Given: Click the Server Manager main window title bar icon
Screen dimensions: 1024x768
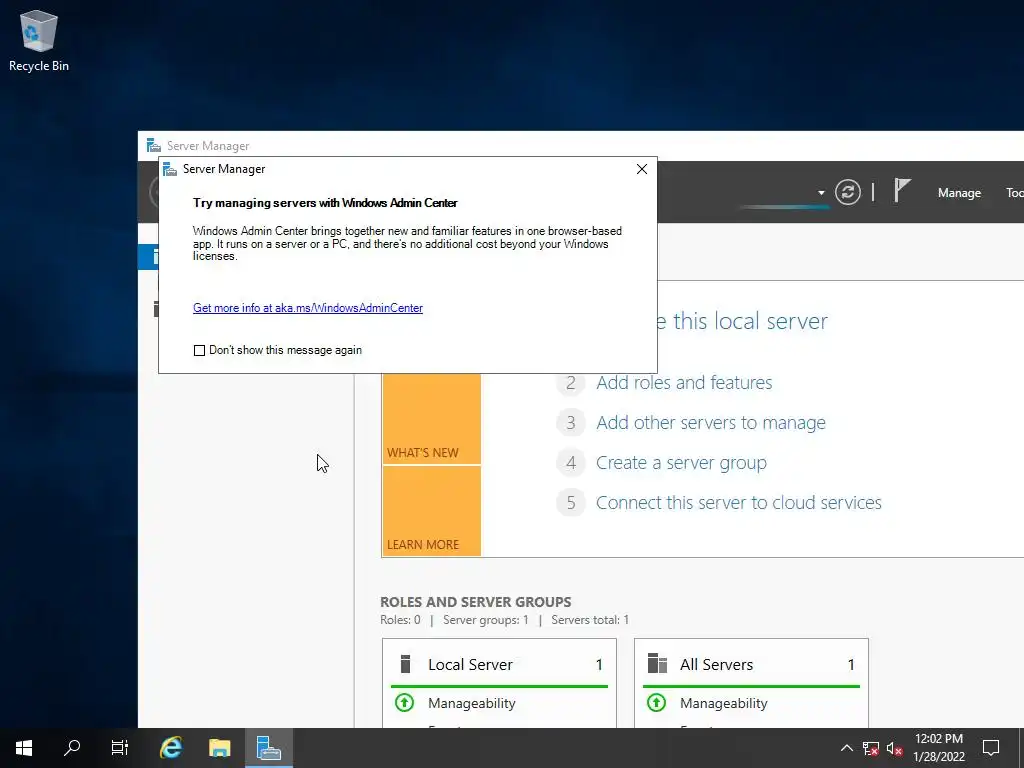Looking at the screenshot, I should tap(153, 146).
